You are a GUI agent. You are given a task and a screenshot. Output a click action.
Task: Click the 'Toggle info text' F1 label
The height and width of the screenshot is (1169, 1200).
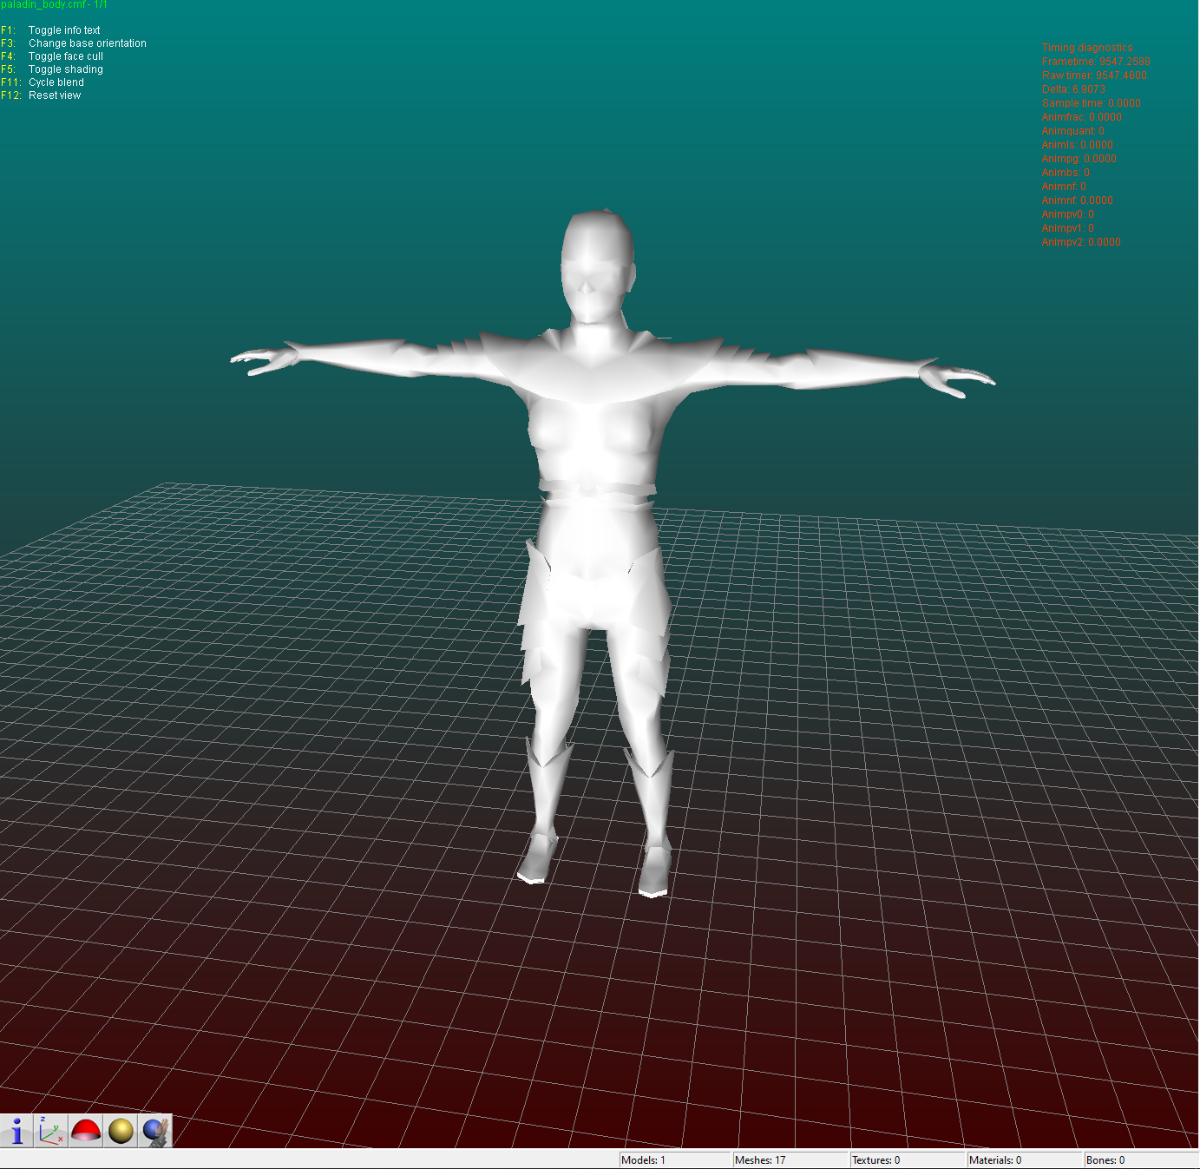click(64, 30)
